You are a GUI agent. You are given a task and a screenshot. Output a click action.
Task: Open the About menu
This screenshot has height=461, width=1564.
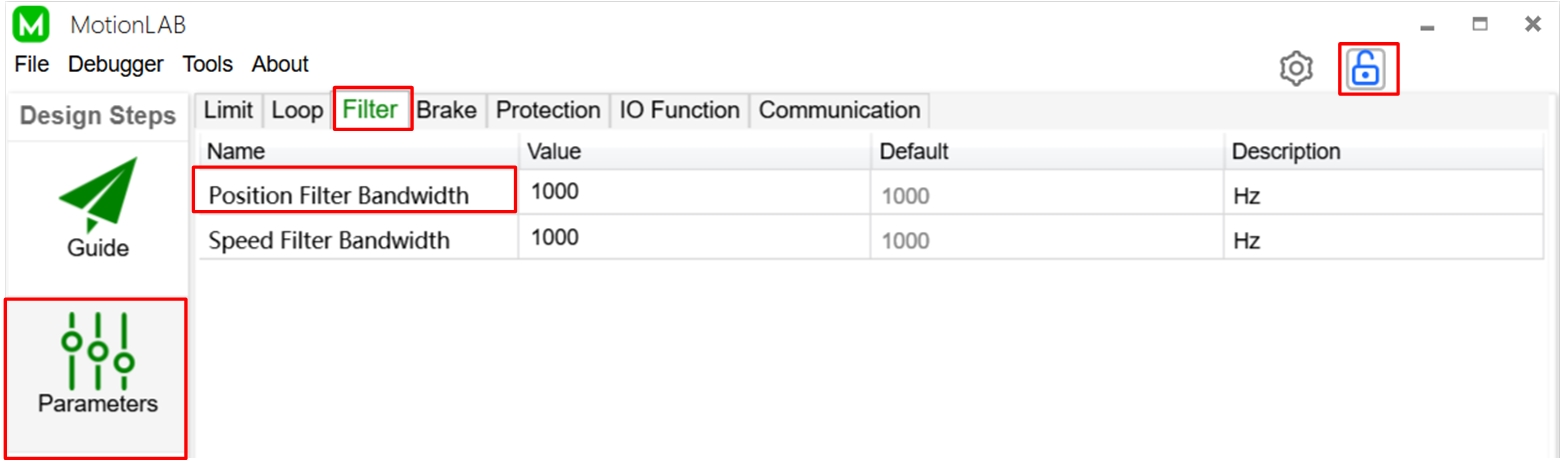point(280,64)
